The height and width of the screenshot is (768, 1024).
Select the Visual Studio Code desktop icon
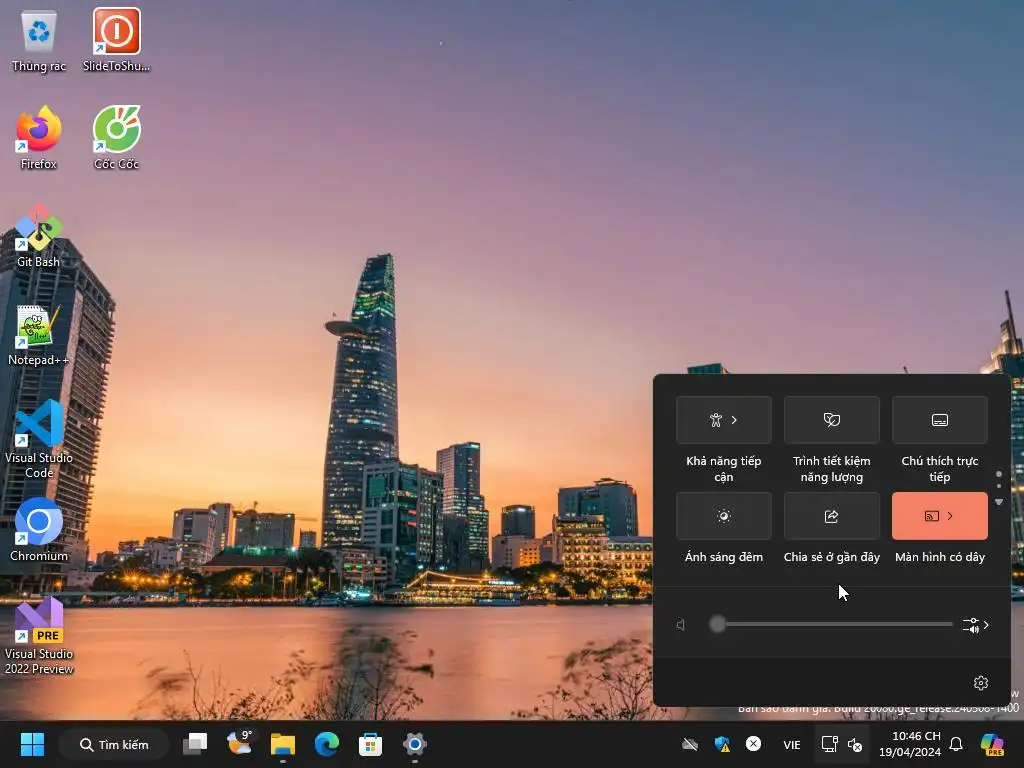click(x=39, y=439)
